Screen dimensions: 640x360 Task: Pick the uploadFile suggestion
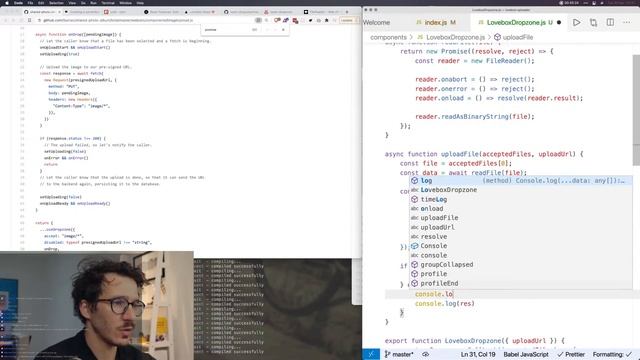point(521,218)
